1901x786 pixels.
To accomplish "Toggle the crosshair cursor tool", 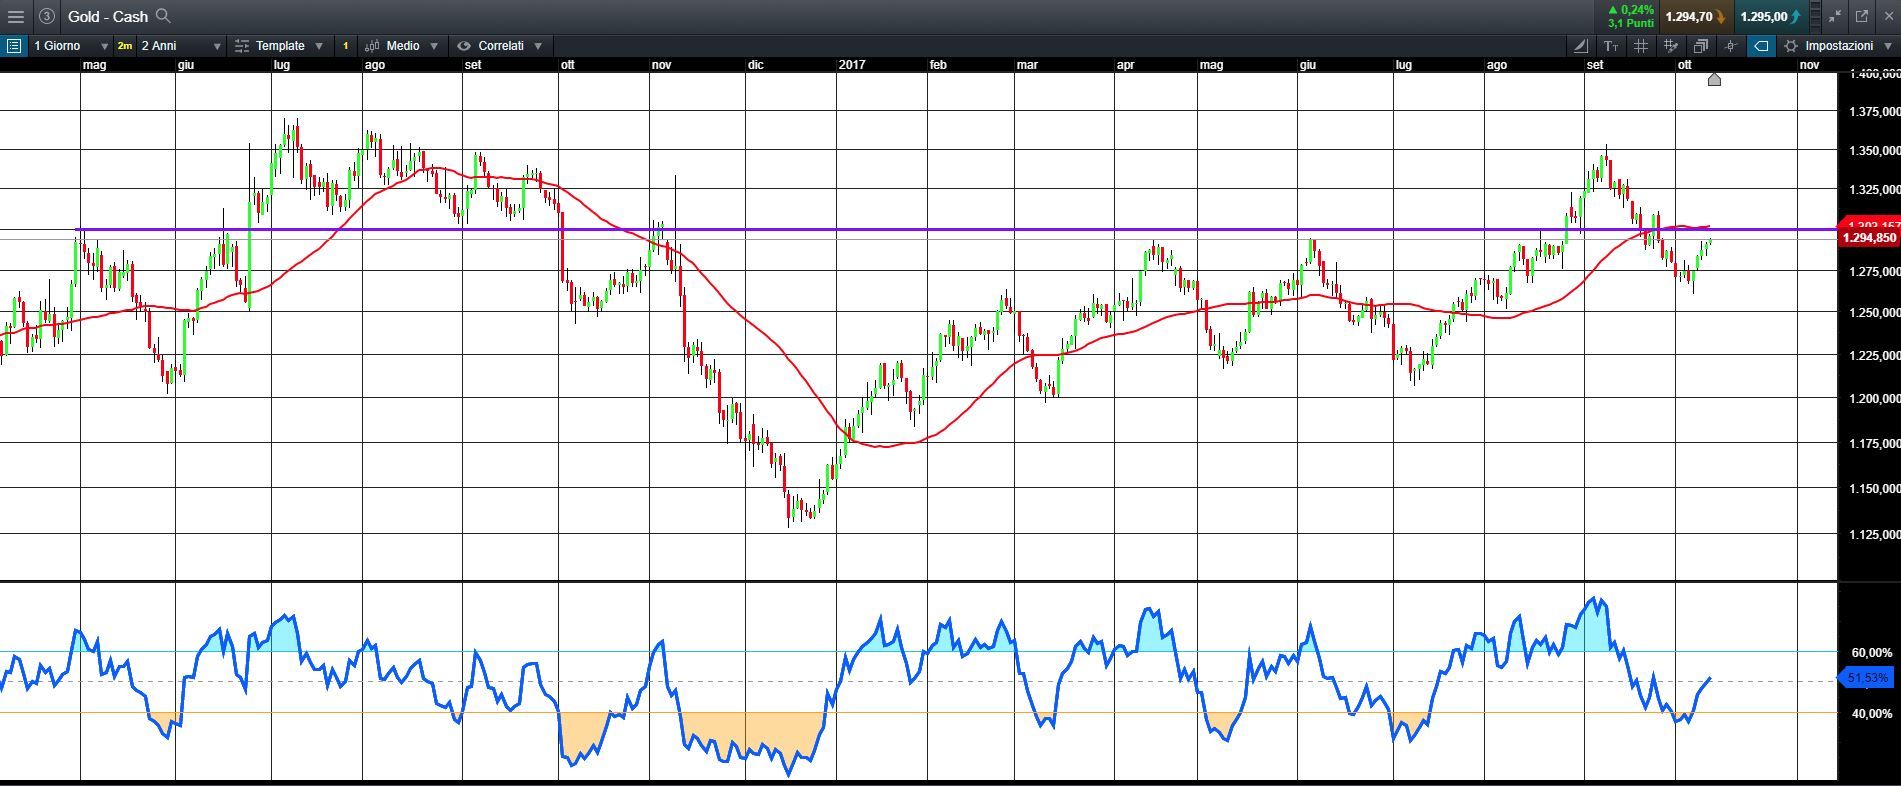I will [1730, 46].
